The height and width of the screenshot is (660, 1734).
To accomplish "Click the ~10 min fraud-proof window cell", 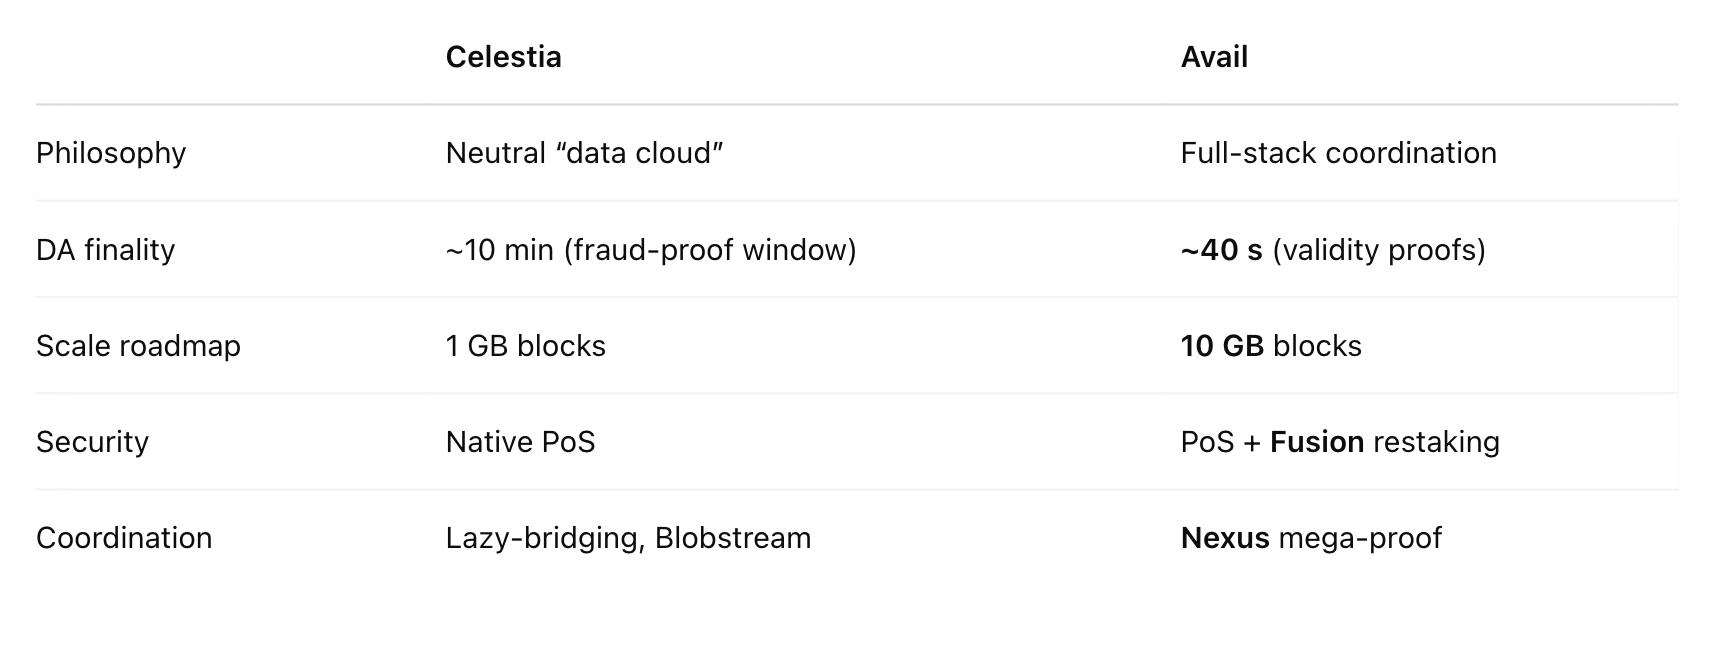I will point(651,250).
